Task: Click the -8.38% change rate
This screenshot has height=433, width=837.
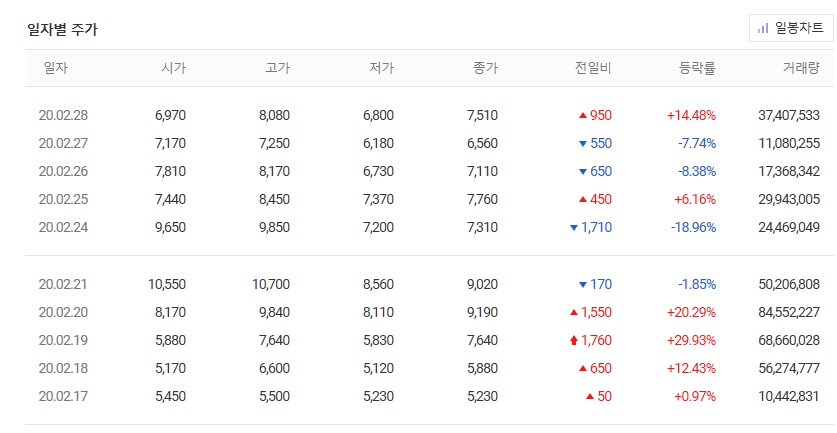Action: point(697,171)
